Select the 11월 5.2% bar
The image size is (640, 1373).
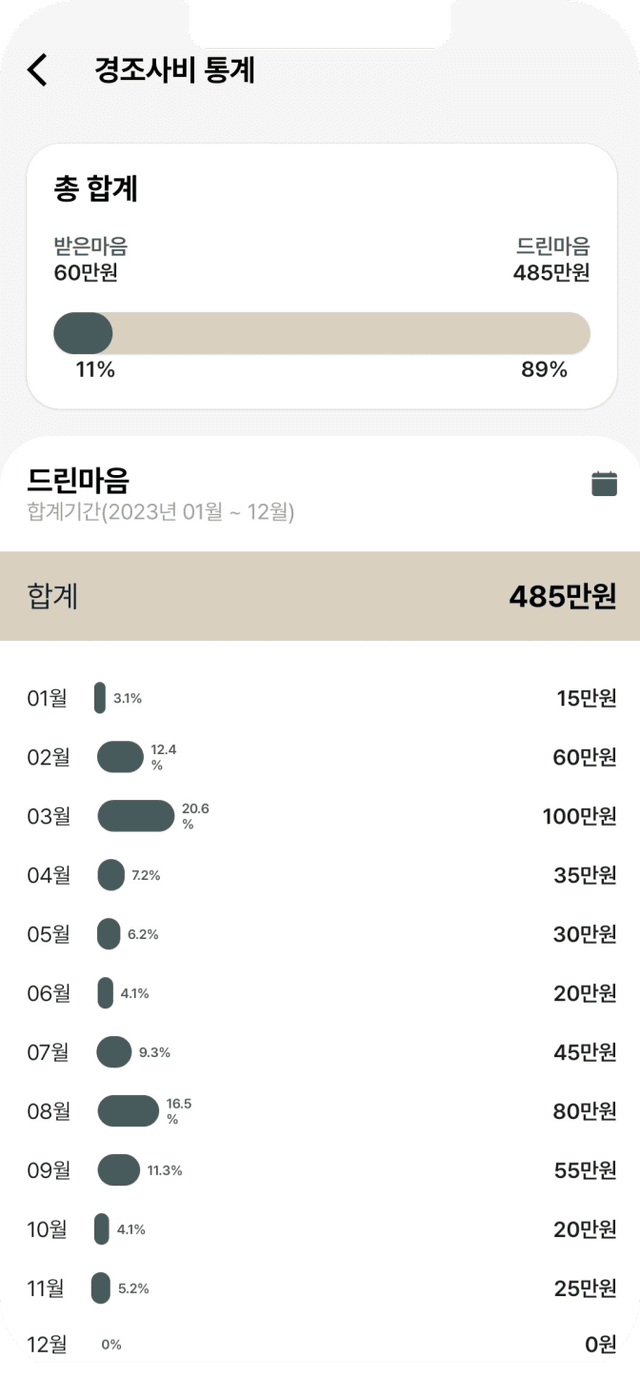(101, 1288)
